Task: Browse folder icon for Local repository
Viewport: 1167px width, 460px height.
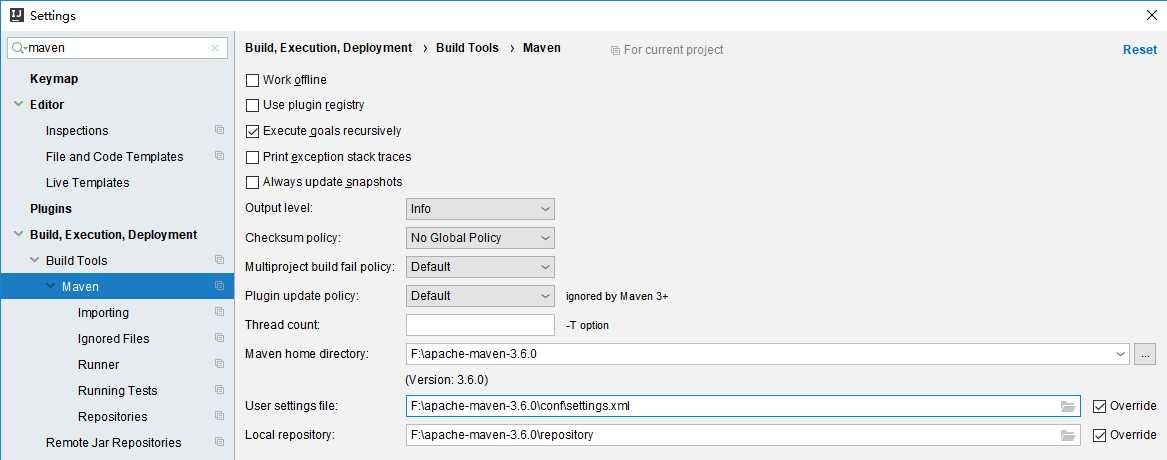Action: click(x=1068, y=435)
